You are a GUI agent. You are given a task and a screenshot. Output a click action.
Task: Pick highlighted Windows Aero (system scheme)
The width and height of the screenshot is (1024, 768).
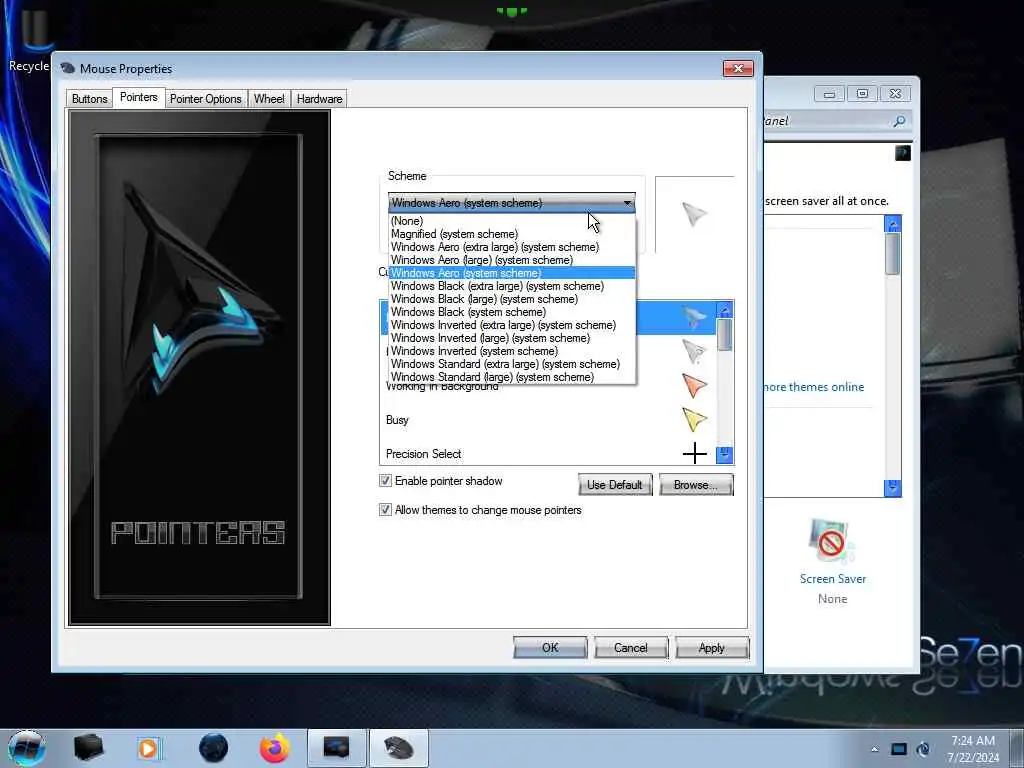512,273
